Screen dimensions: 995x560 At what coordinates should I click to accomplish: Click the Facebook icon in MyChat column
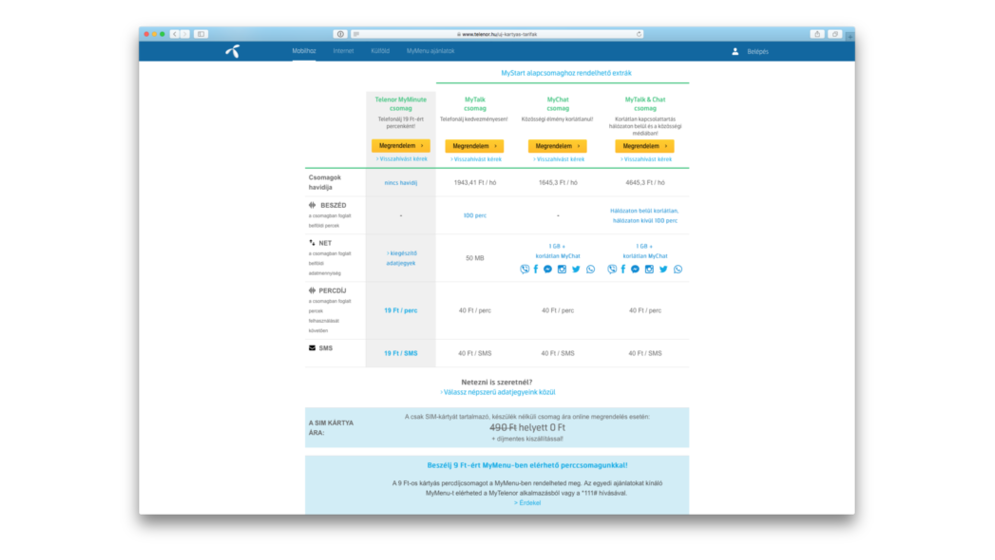[x=536, y=269]
